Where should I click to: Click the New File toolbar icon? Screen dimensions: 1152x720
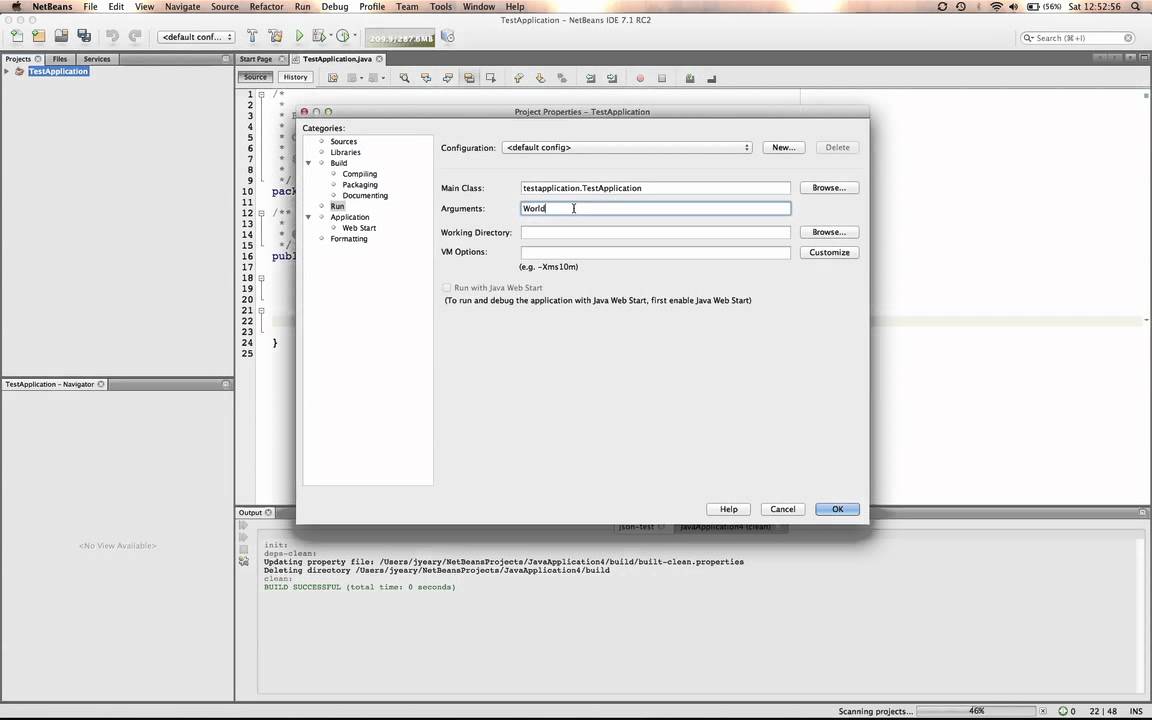click(16, 36)
